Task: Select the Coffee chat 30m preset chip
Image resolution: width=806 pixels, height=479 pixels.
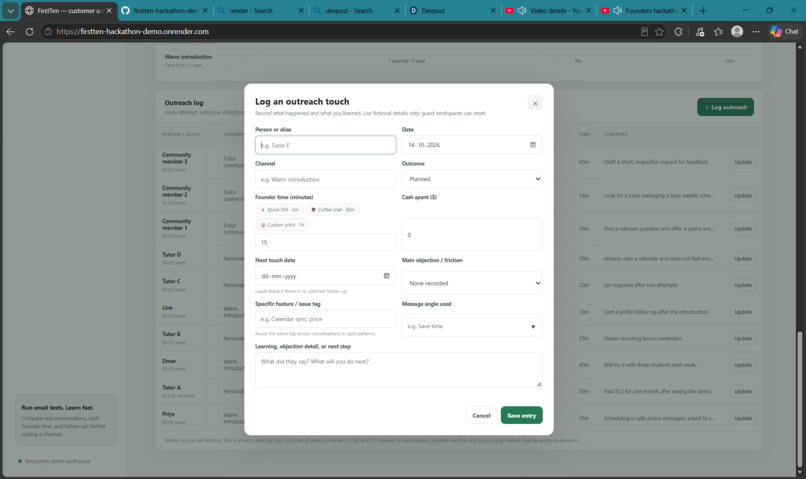Action: click(333, 210)
